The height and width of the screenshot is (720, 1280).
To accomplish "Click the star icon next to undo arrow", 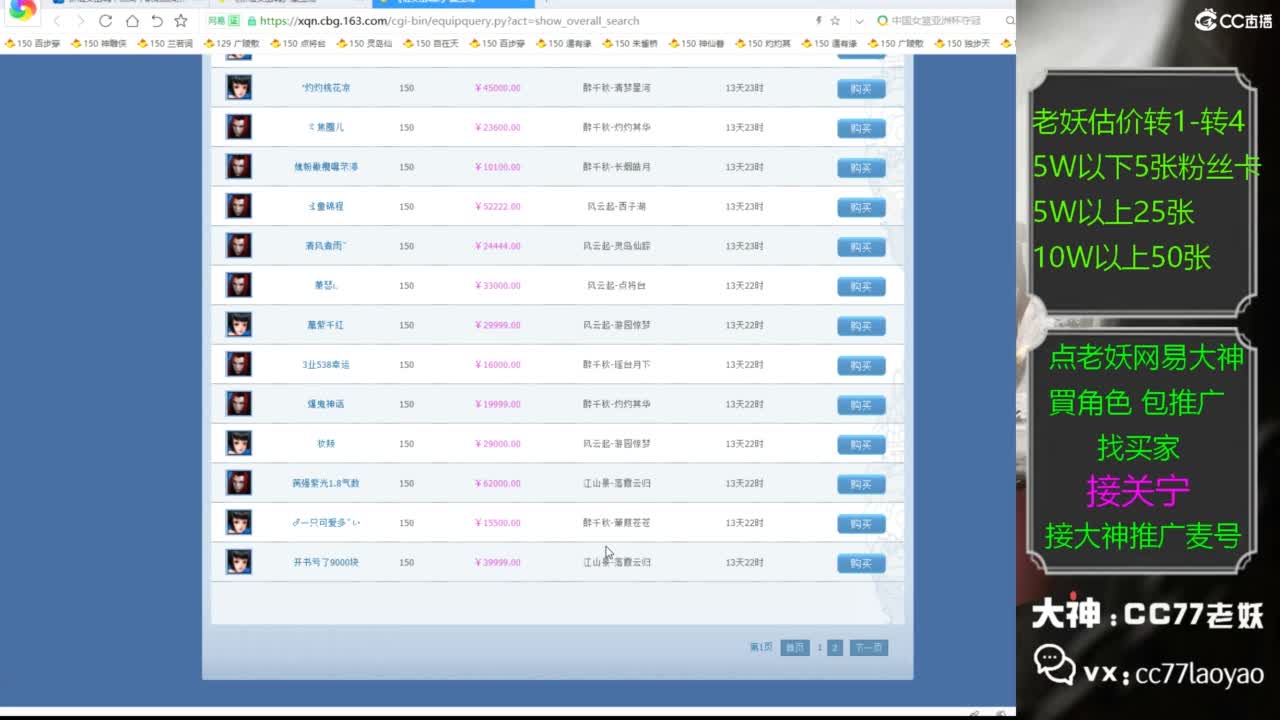I will (x=181, y=21).
